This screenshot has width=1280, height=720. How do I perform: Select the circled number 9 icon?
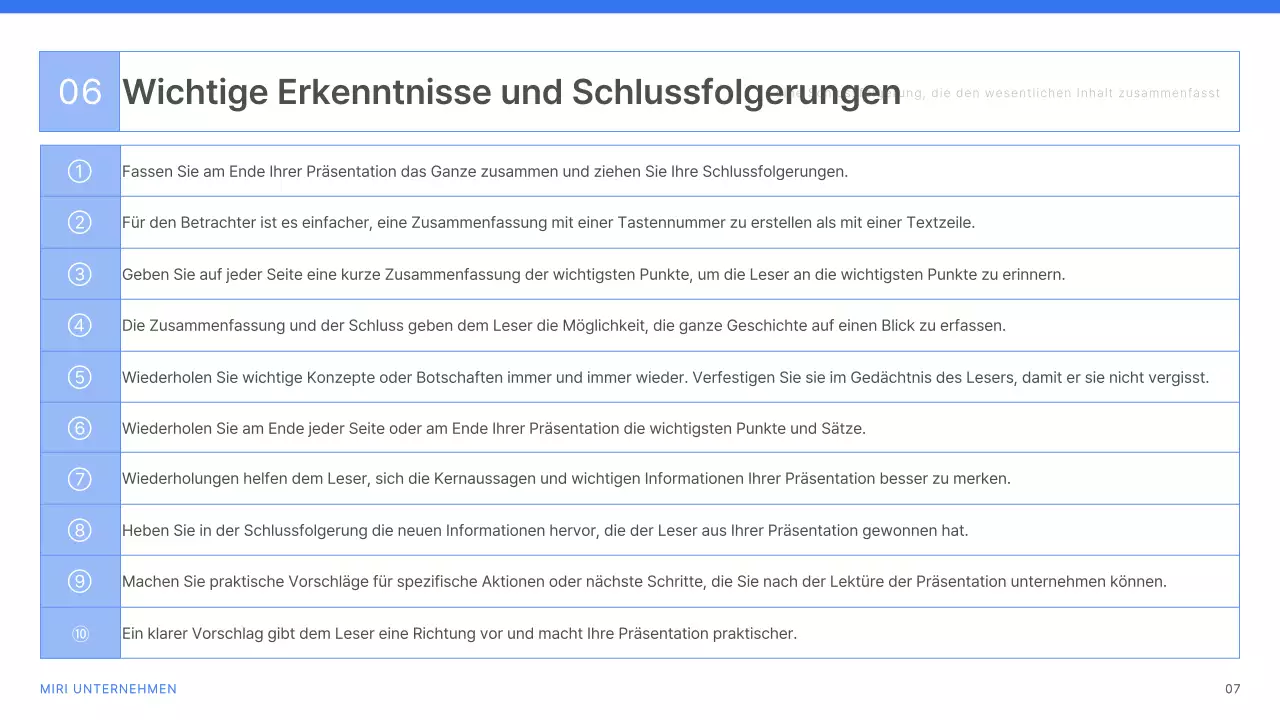pos(79,581)
